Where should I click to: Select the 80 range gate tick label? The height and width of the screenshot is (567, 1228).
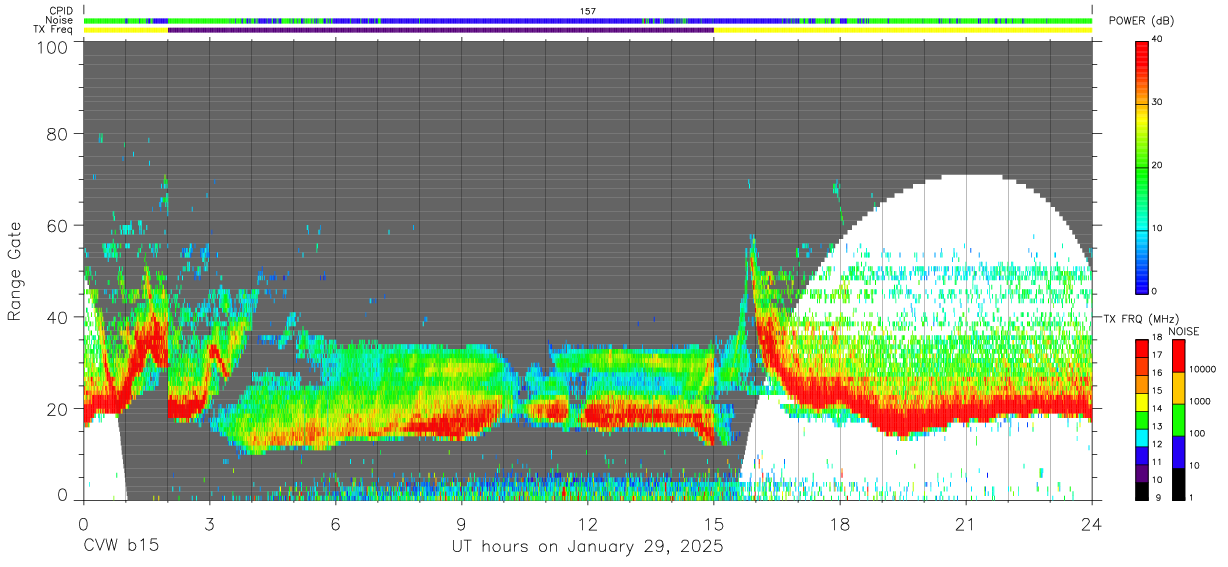pos(57,134)
